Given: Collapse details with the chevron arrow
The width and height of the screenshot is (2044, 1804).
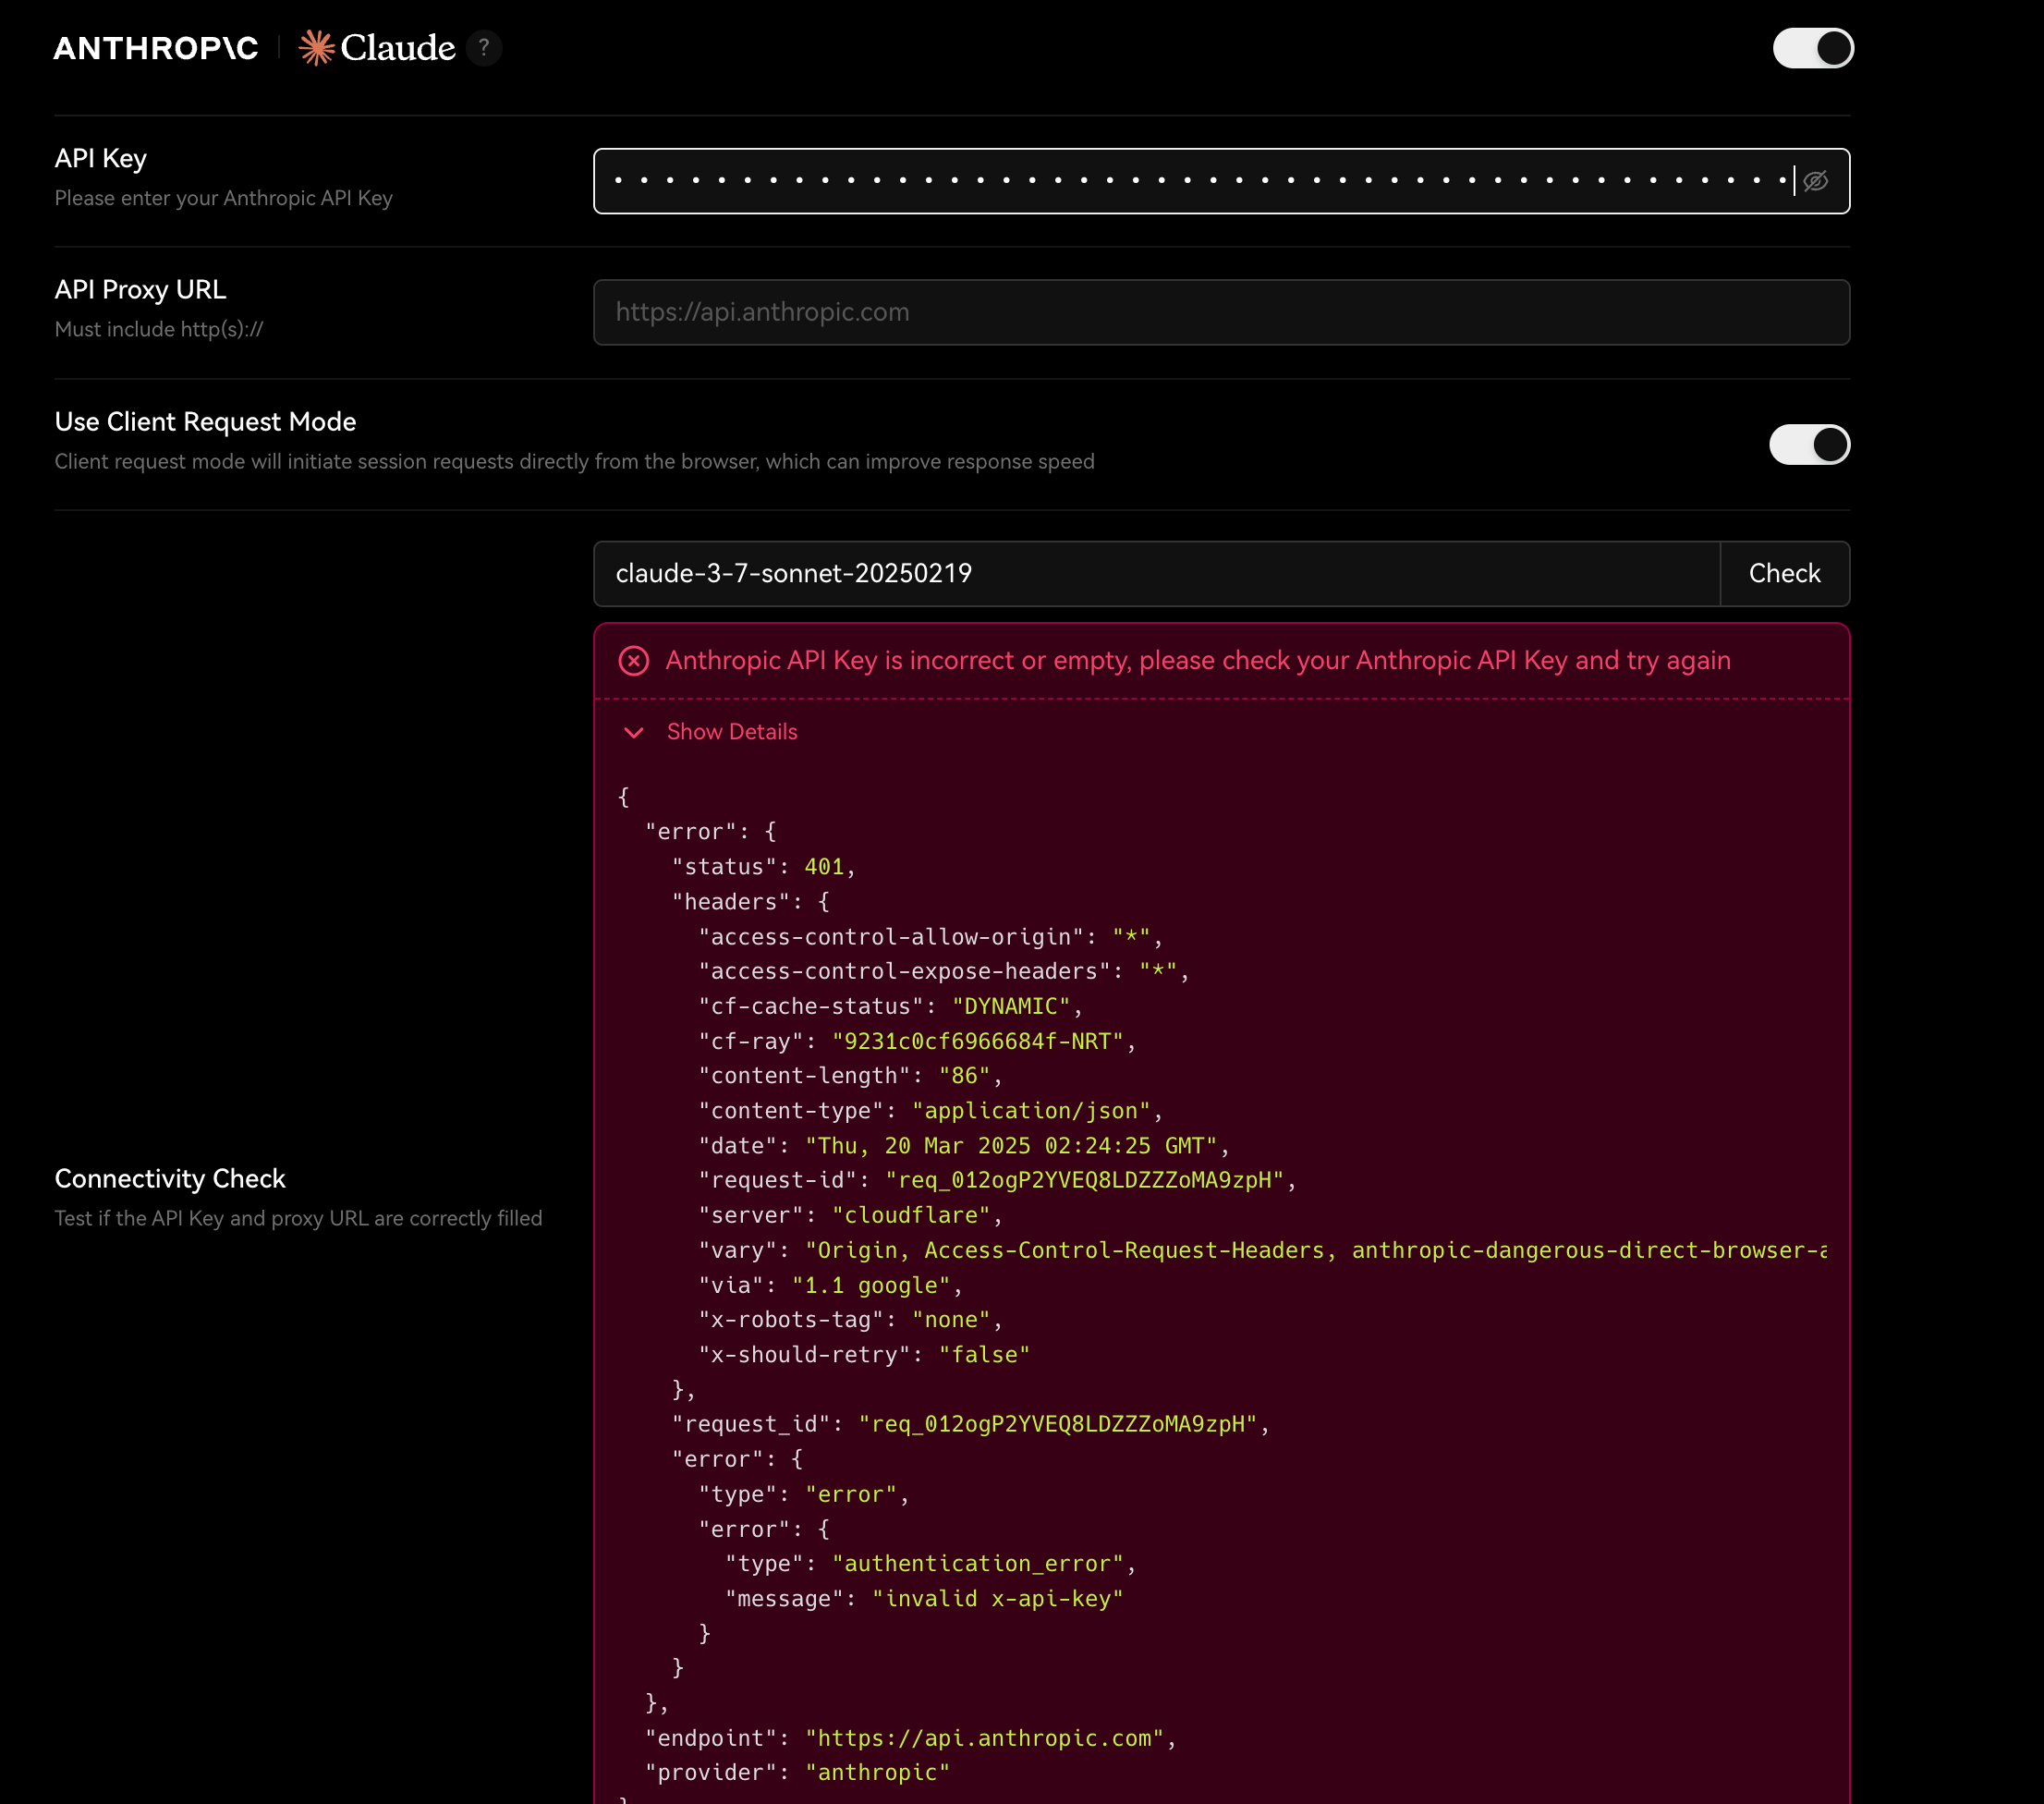Looking at the screenshot, I should (633, 732).
